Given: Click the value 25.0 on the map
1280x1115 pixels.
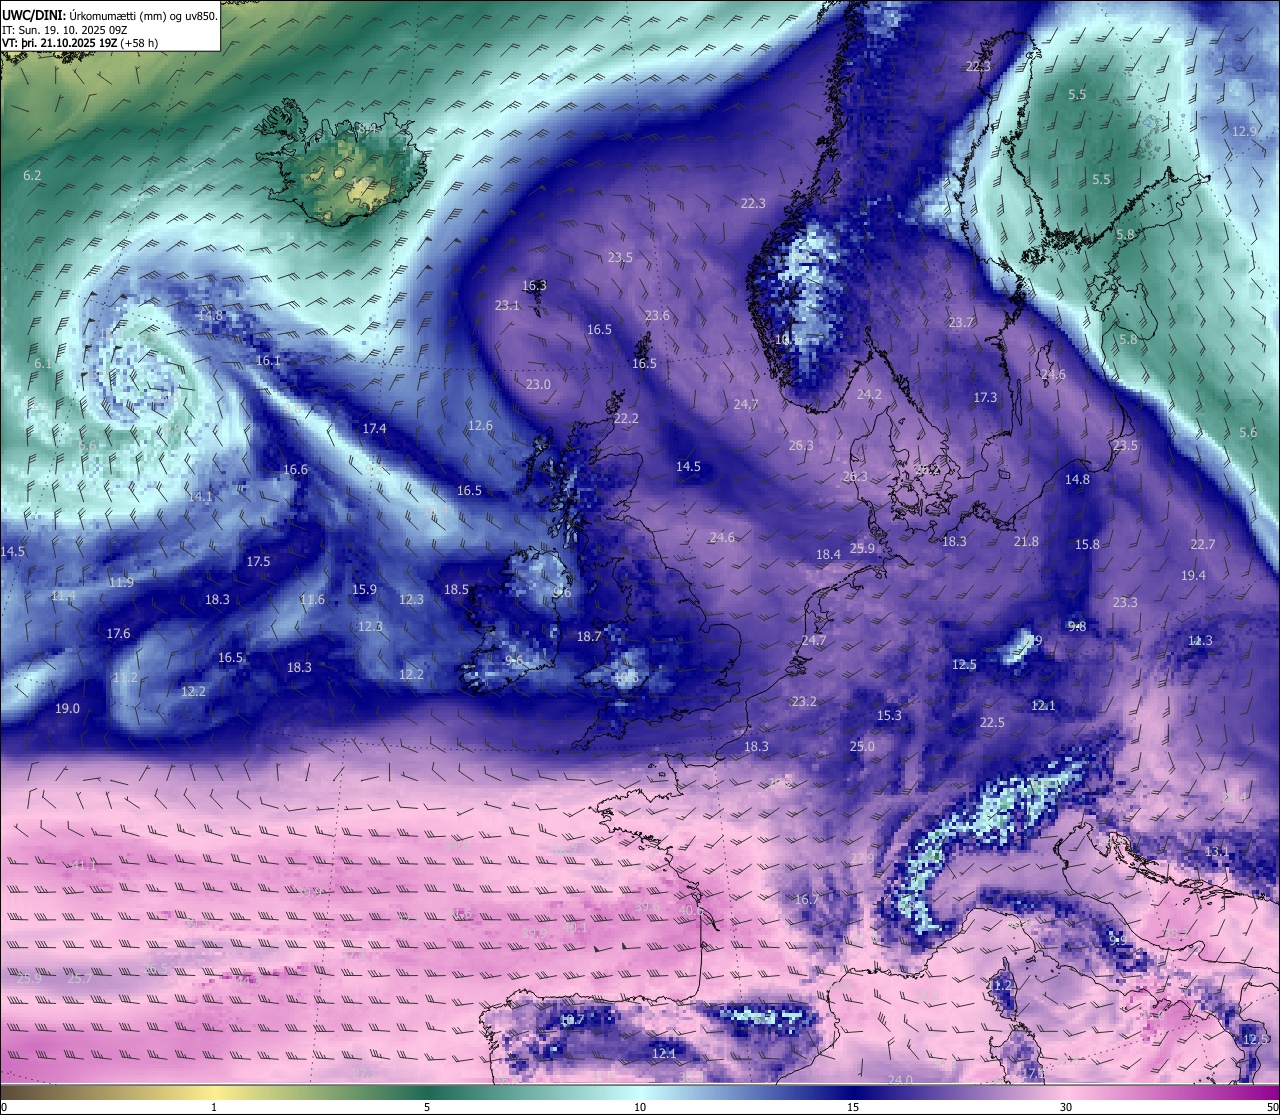Looking at the screenshot, I should tap(862, 746).
